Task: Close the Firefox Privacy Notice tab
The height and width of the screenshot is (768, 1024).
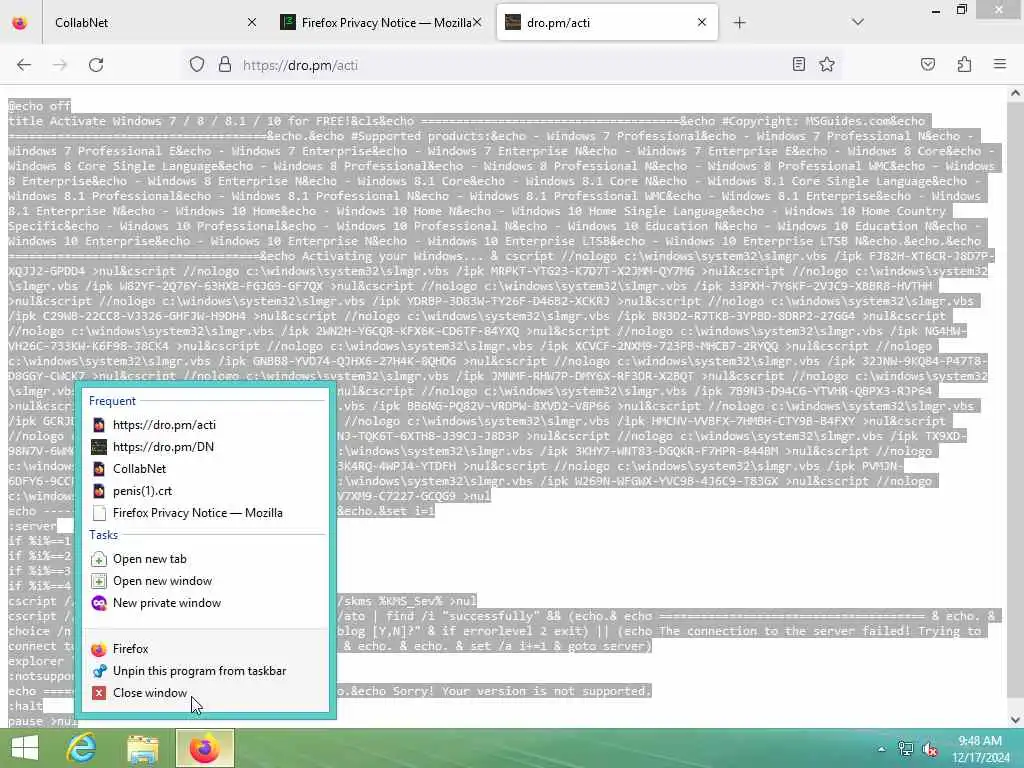Action: pyautogui.click(x=477, y=22)
